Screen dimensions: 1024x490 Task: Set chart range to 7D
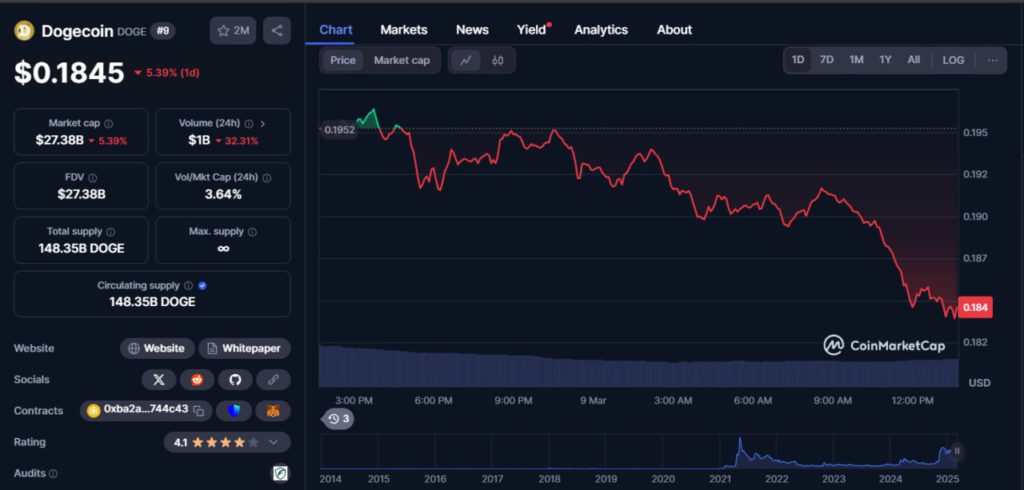point(827,60)
